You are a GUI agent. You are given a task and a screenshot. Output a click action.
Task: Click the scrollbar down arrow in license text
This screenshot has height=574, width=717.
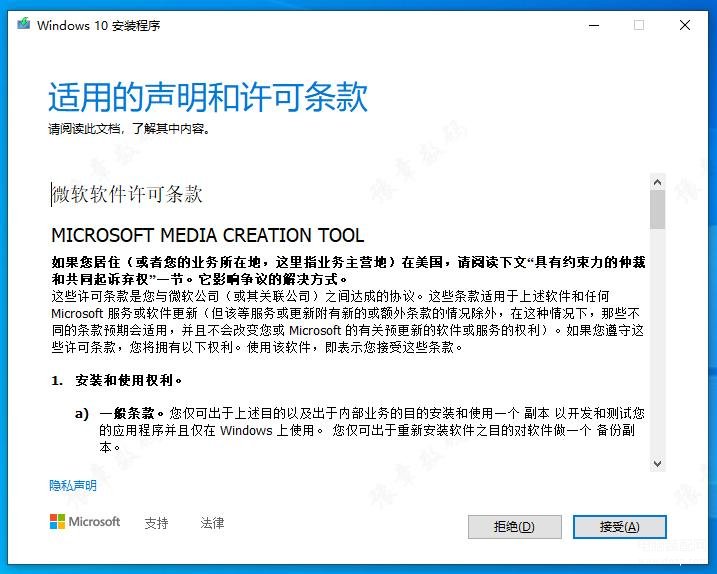coord(657,463)
